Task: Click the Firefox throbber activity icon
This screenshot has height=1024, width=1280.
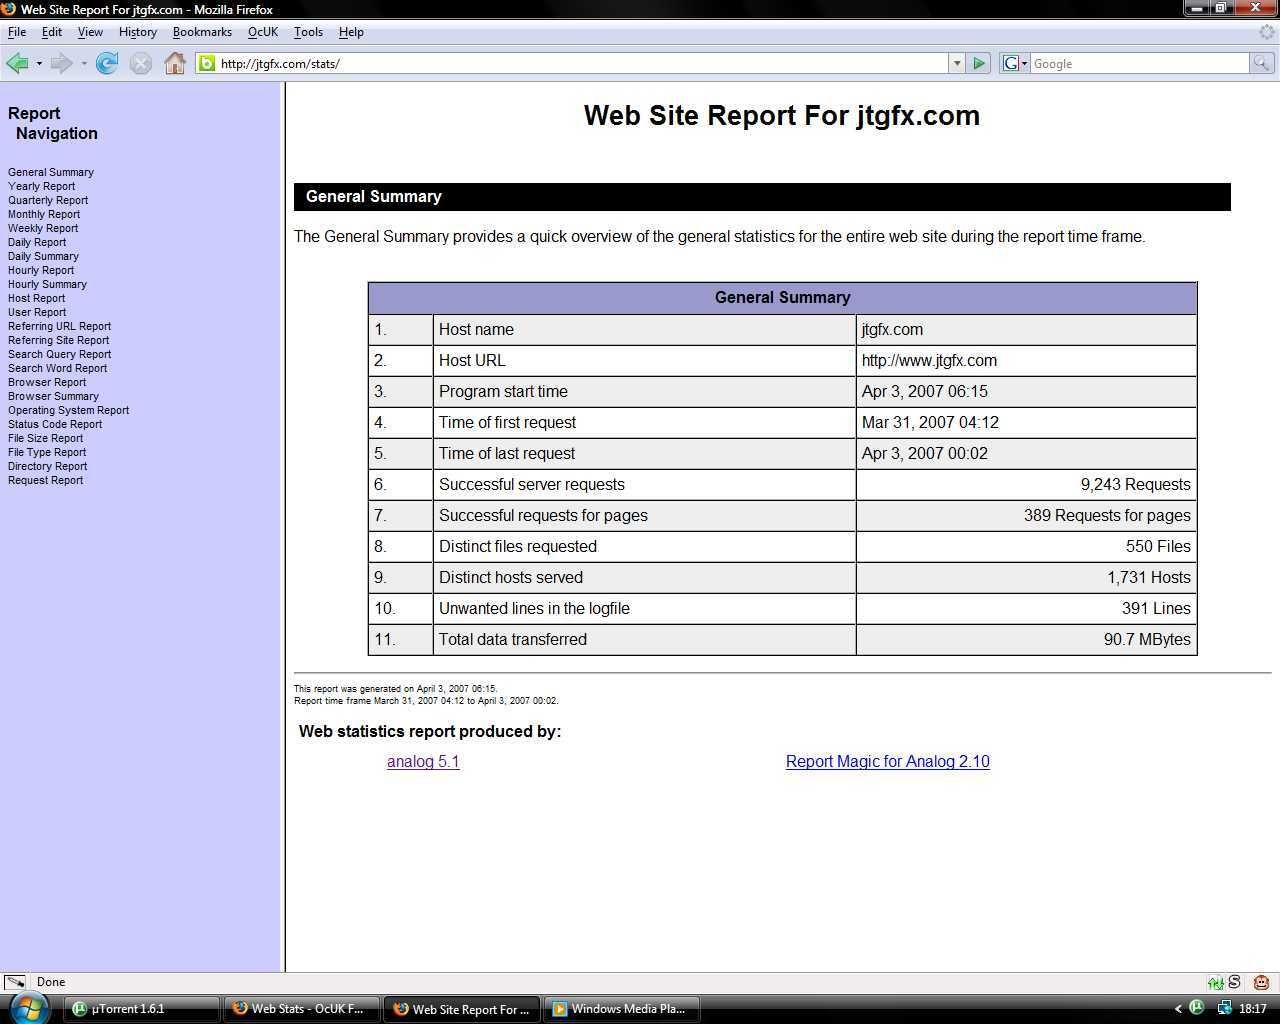Action: [x=1268, y=32]
